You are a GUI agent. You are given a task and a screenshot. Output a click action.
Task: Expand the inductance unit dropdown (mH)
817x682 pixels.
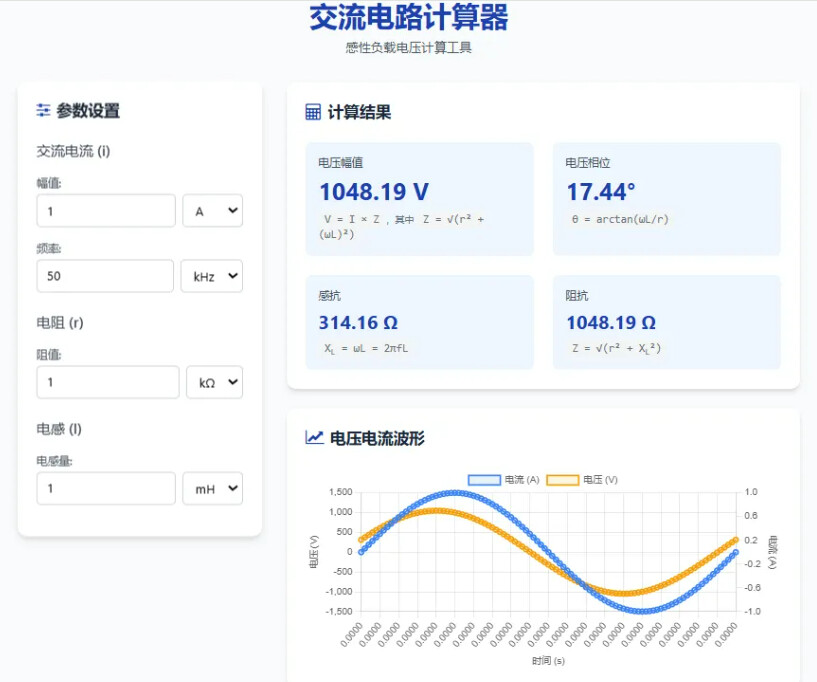(x=212, y=488)
